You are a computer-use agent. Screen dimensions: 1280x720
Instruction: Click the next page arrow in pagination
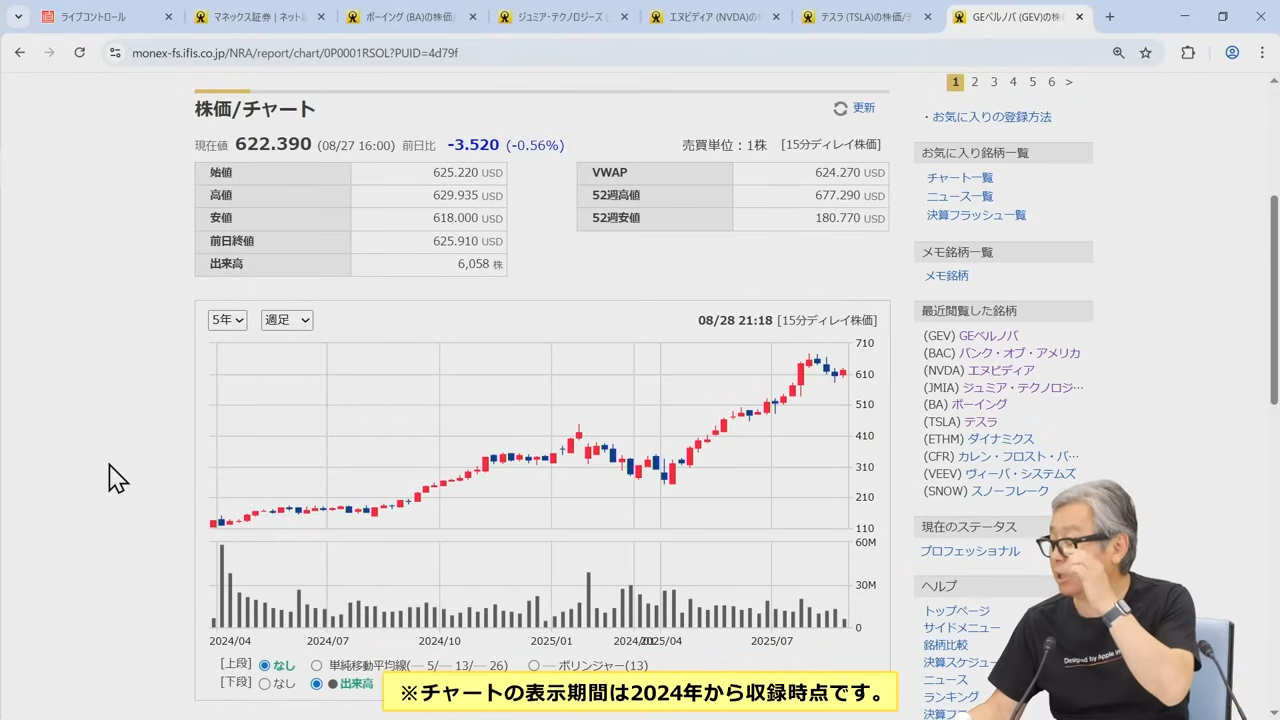point(1069,82)
